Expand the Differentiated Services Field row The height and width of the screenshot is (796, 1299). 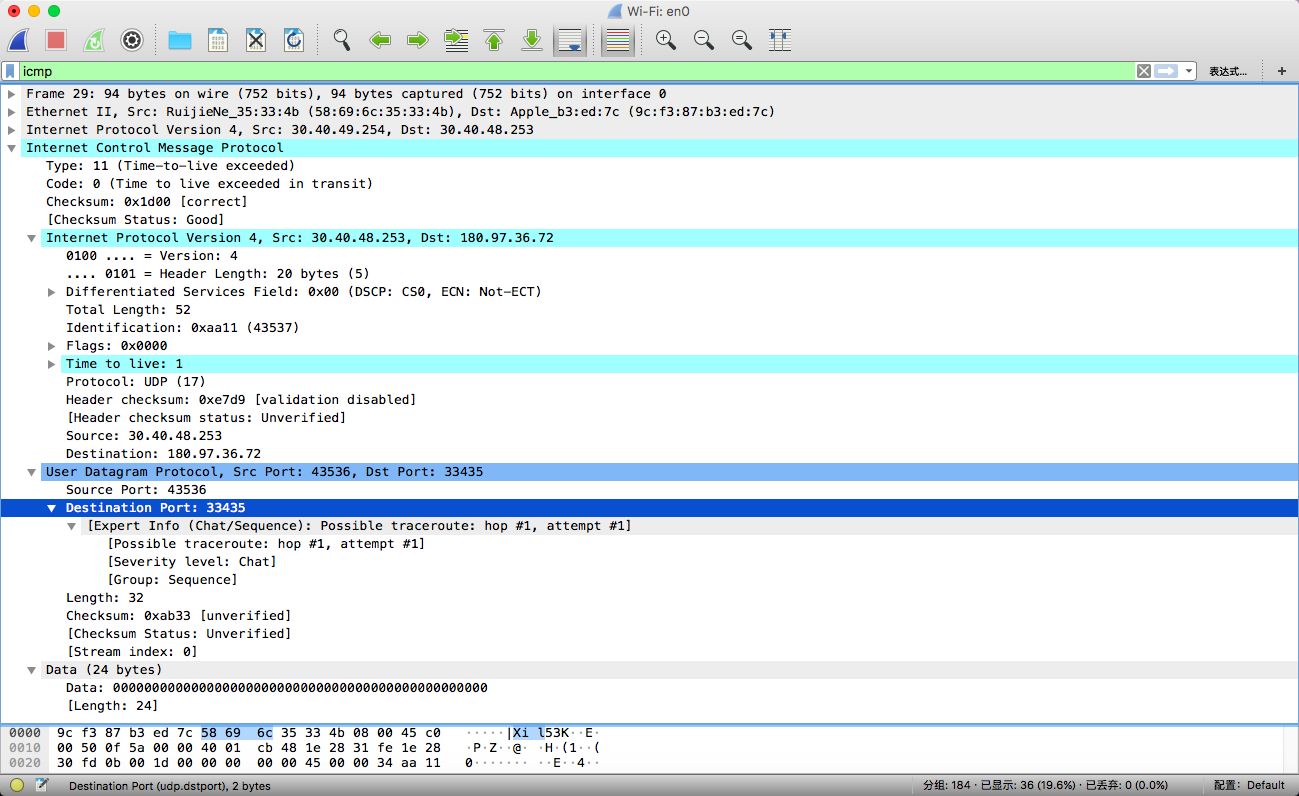pos(51,292)
